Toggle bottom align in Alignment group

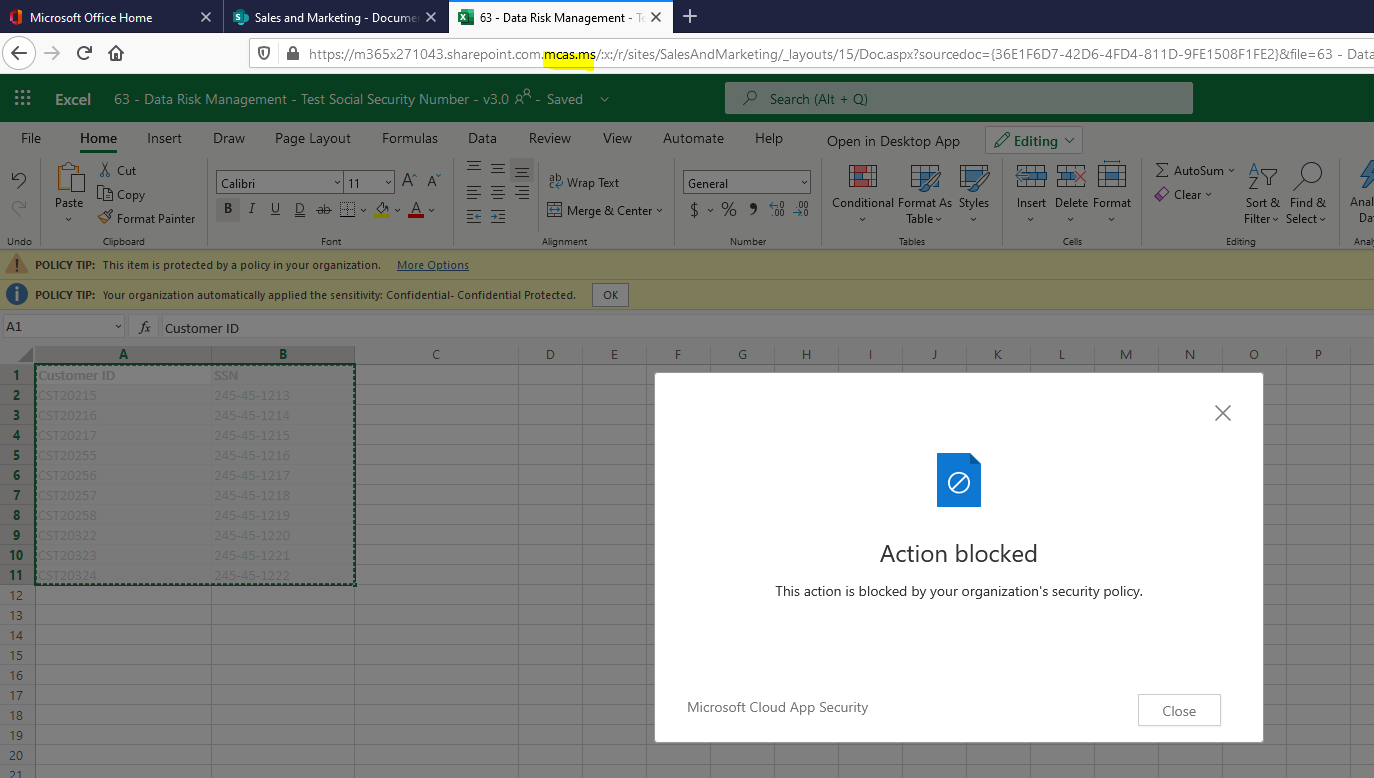pyautogui.click(x=522, y=169)
